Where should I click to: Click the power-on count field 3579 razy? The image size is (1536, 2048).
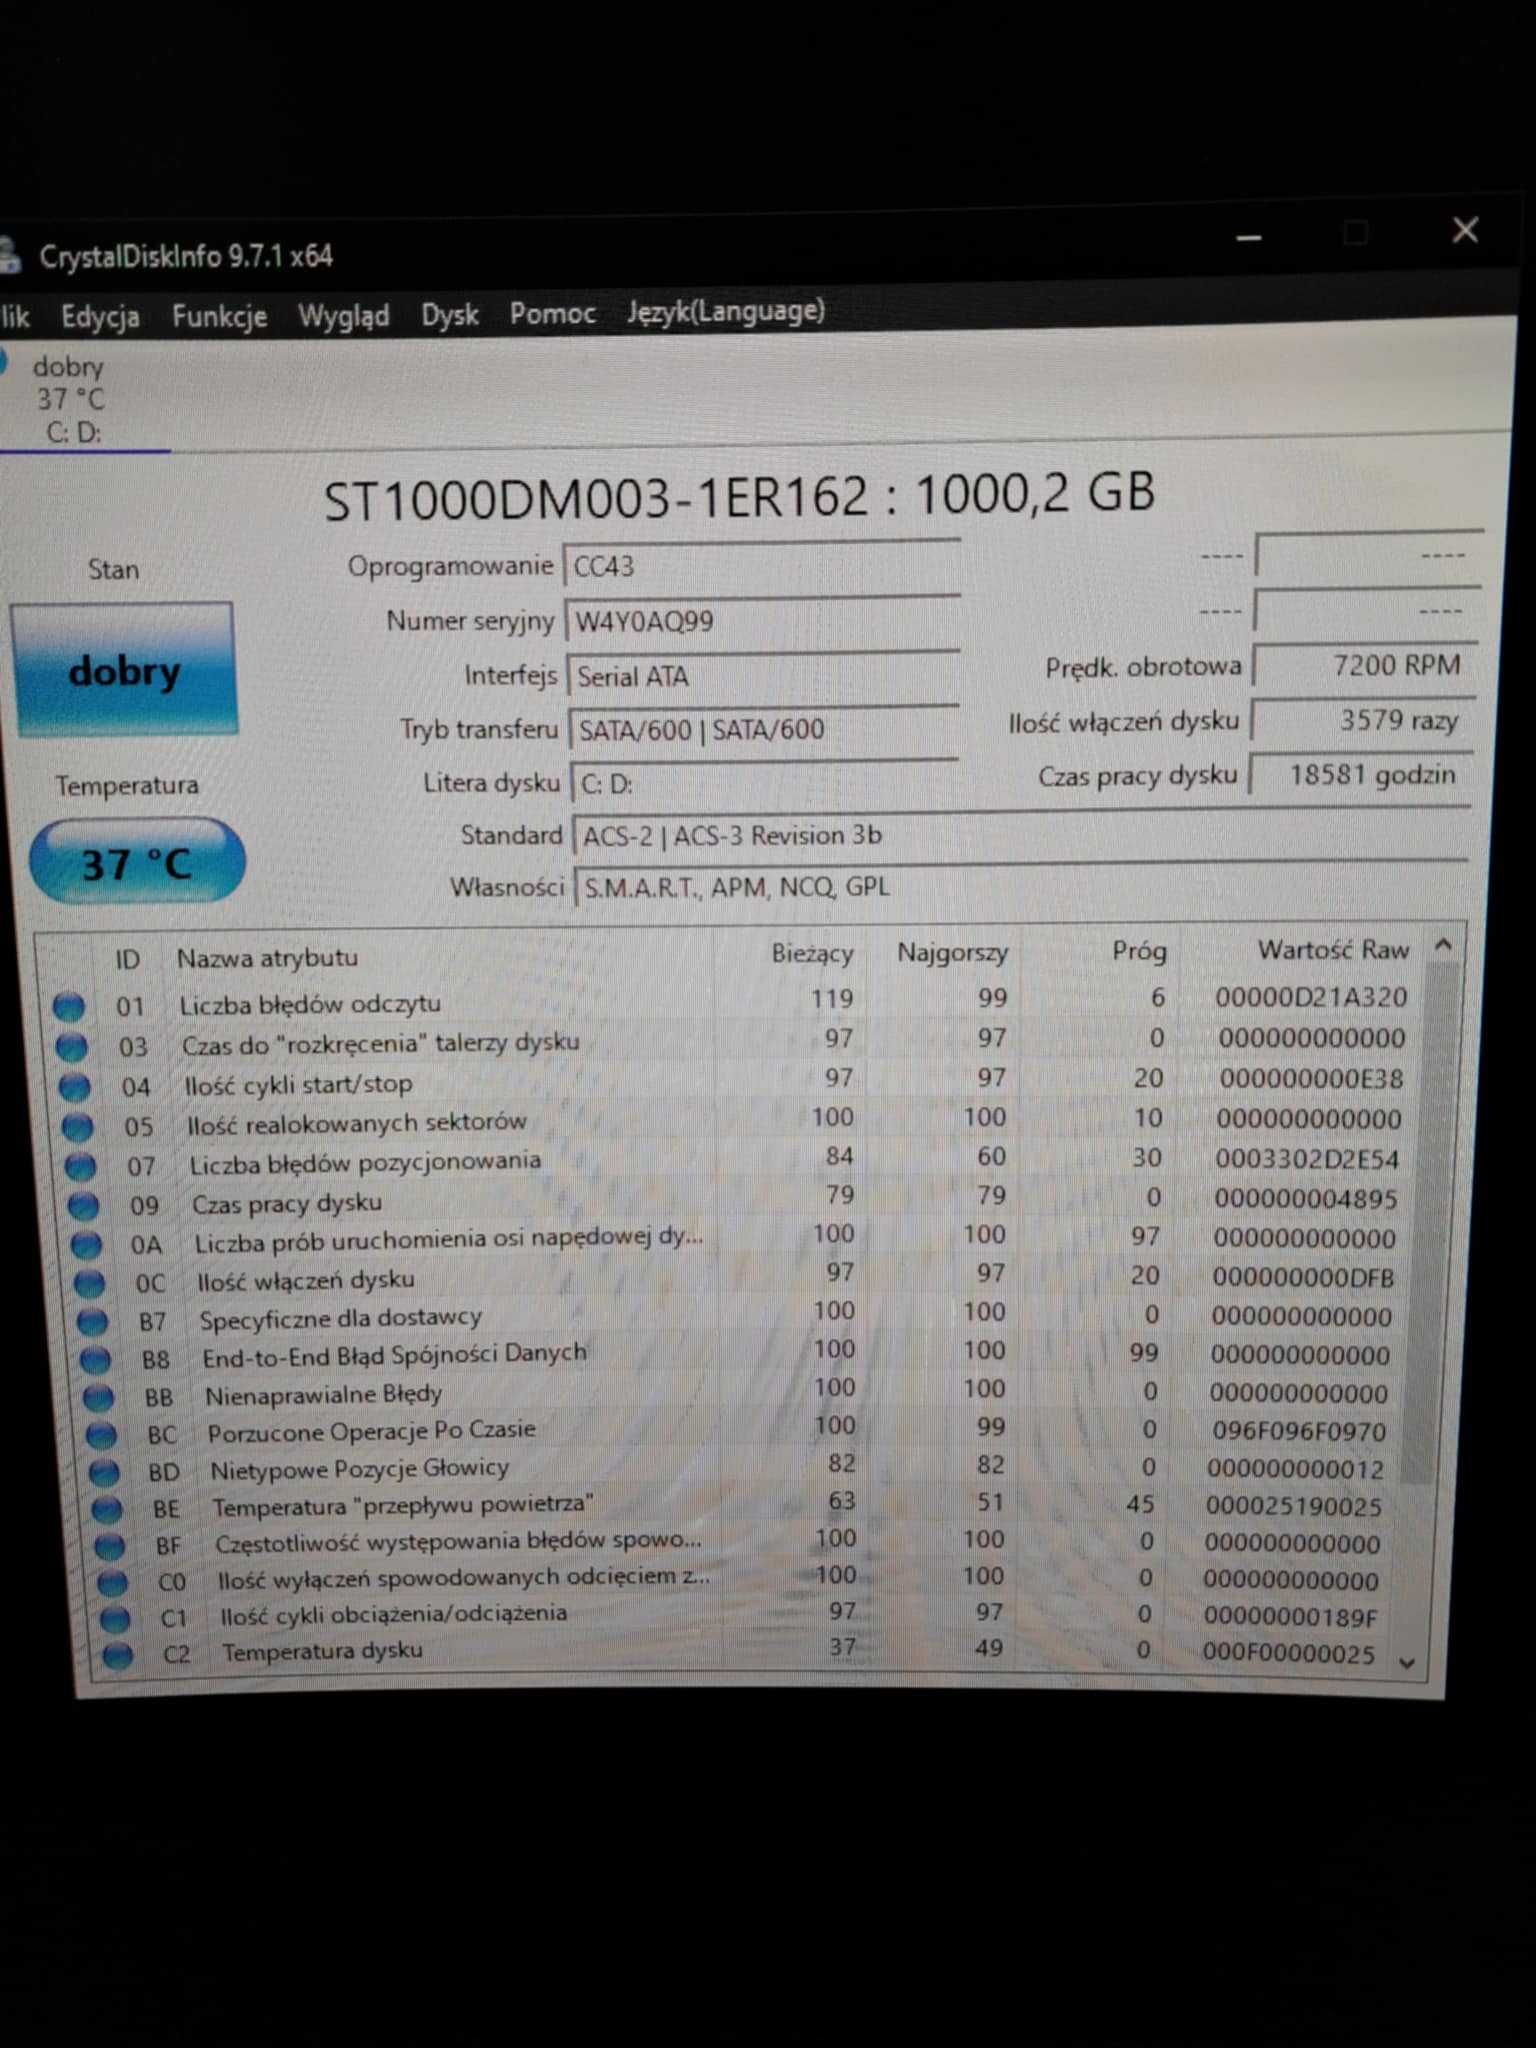pyautogui.click(x=1362, y=720)
